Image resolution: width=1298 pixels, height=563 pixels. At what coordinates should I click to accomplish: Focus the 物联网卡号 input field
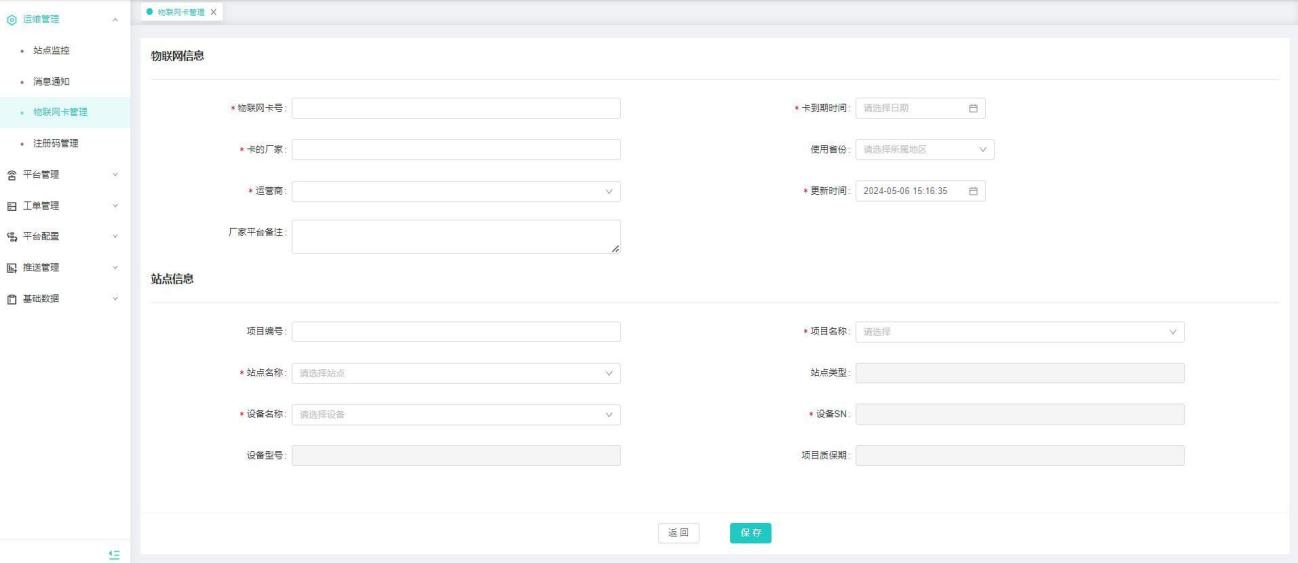click(x=455, y=108)
